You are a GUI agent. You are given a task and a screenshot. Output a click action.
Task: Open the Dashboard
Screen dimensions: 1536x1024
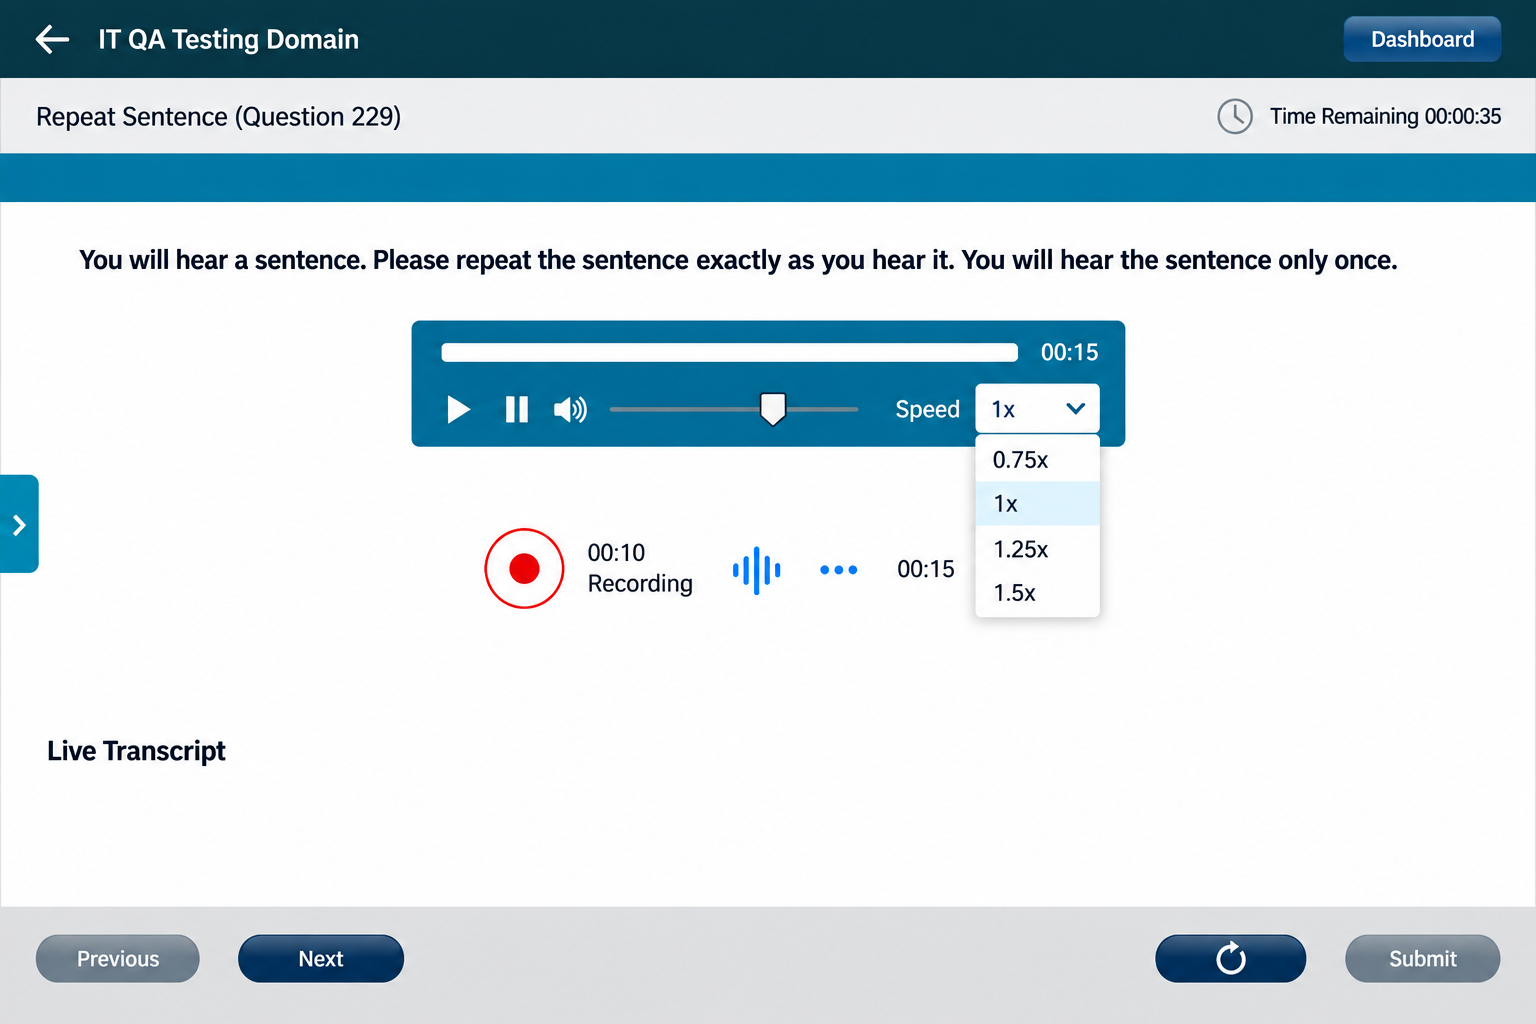(x=1422, y=39)
